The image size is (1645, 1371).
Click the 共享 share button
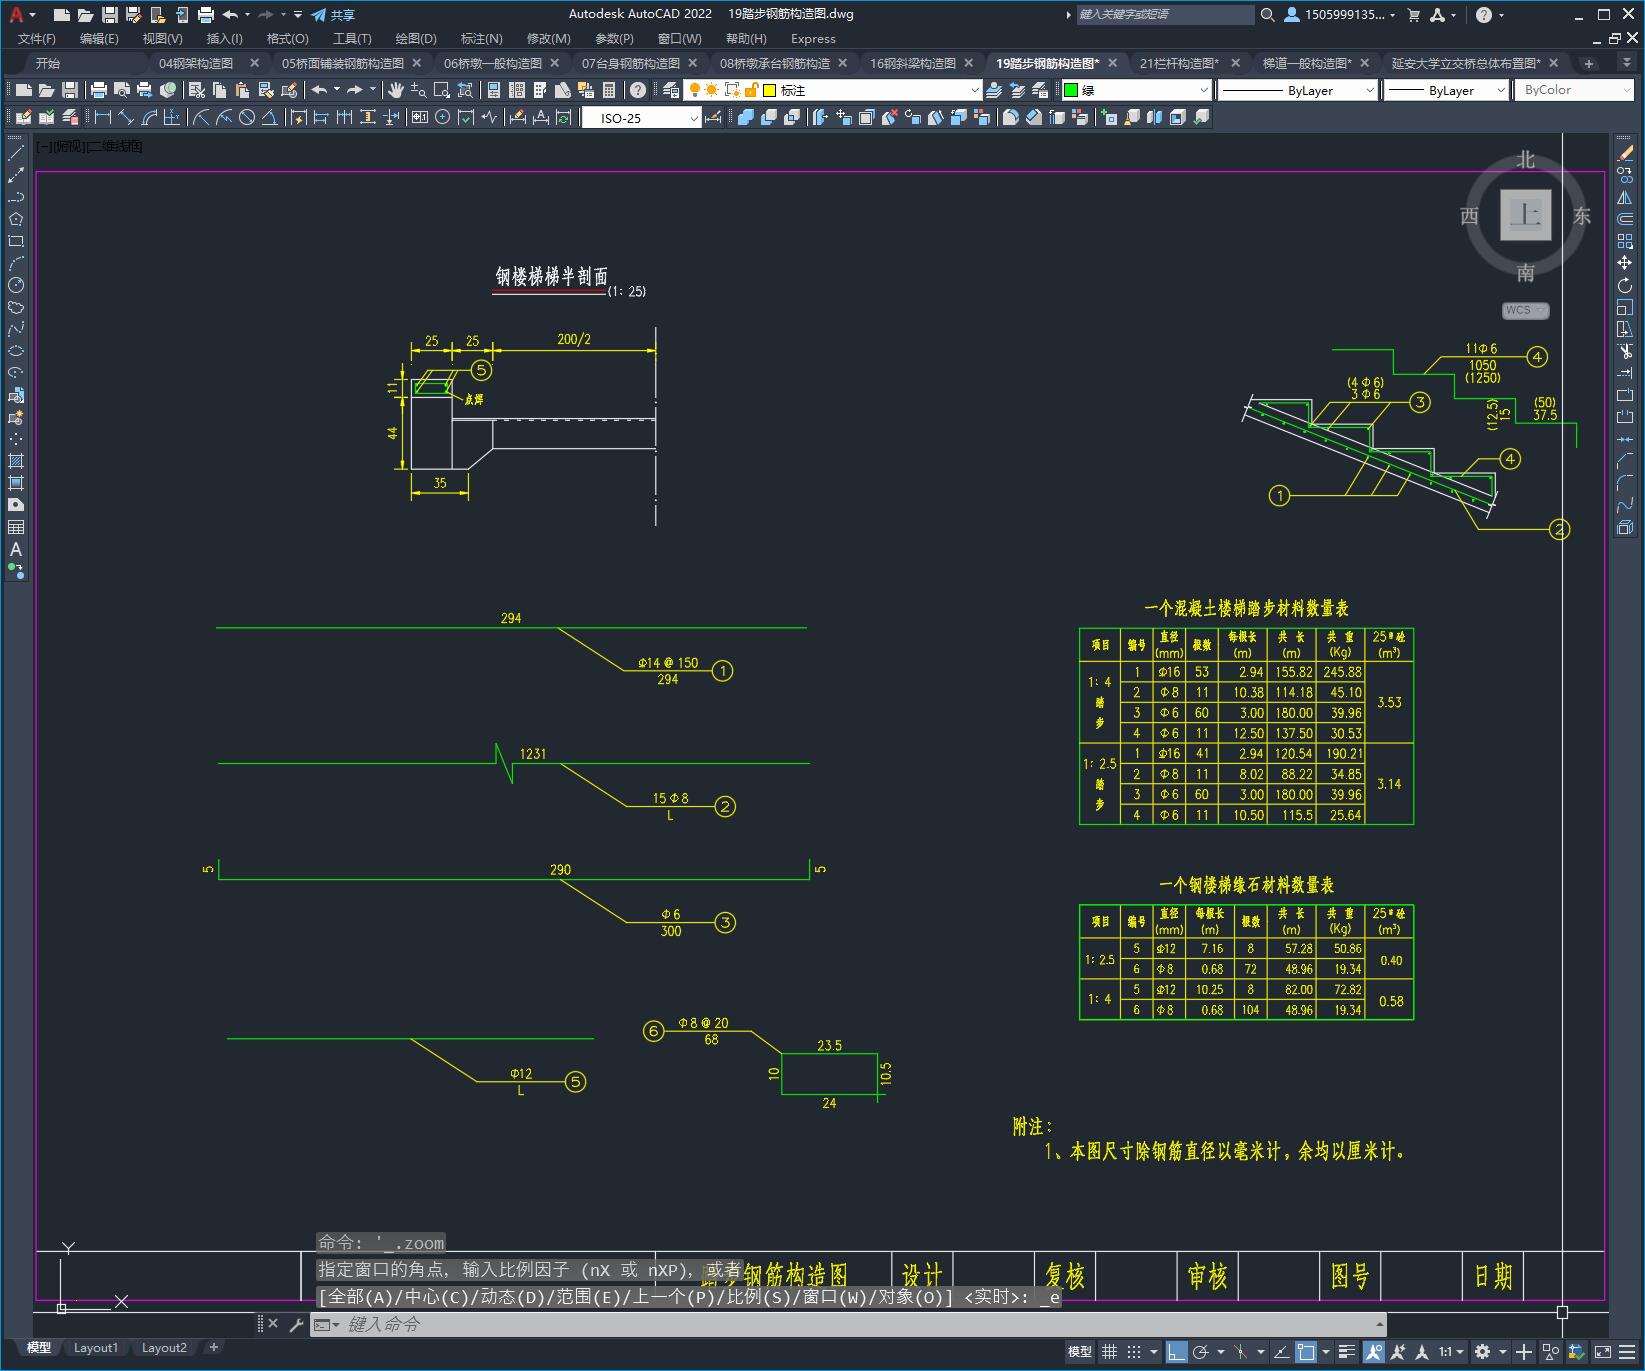click(x=333, y=15)
